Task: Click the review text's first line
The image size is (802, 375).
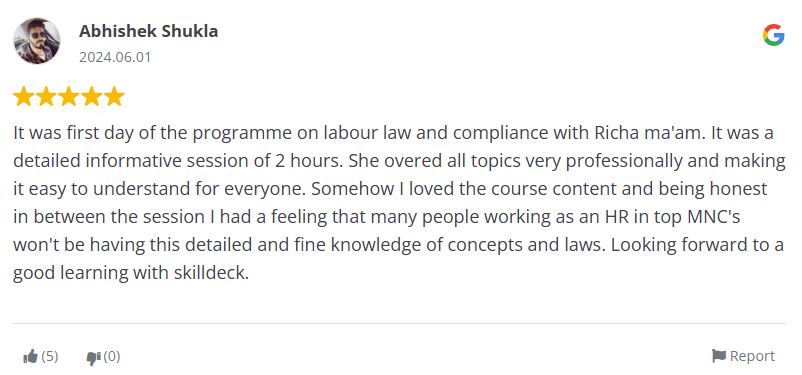Action: tap(393, 133)
